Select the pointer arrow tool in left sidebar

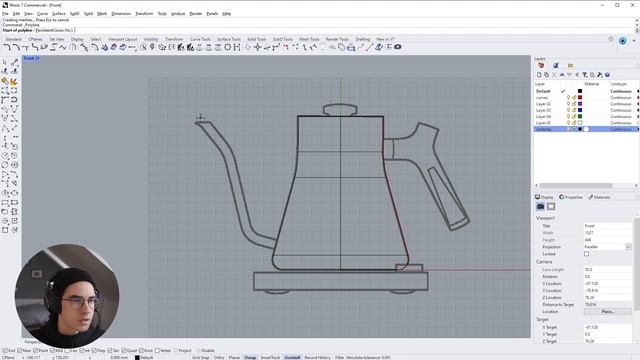pos(5,62)
